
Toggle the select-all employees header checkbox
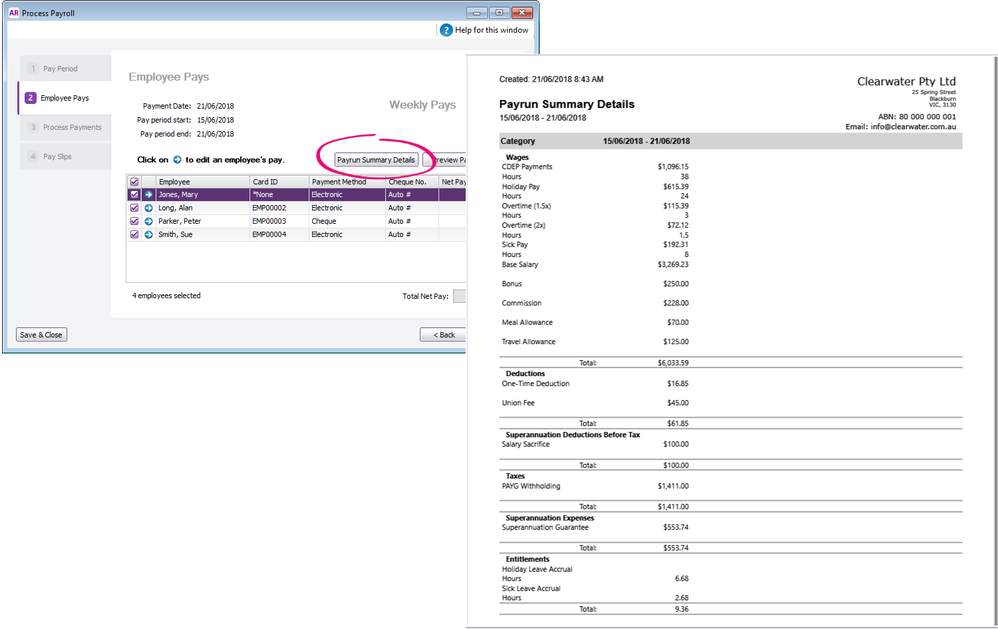point(134,182)
